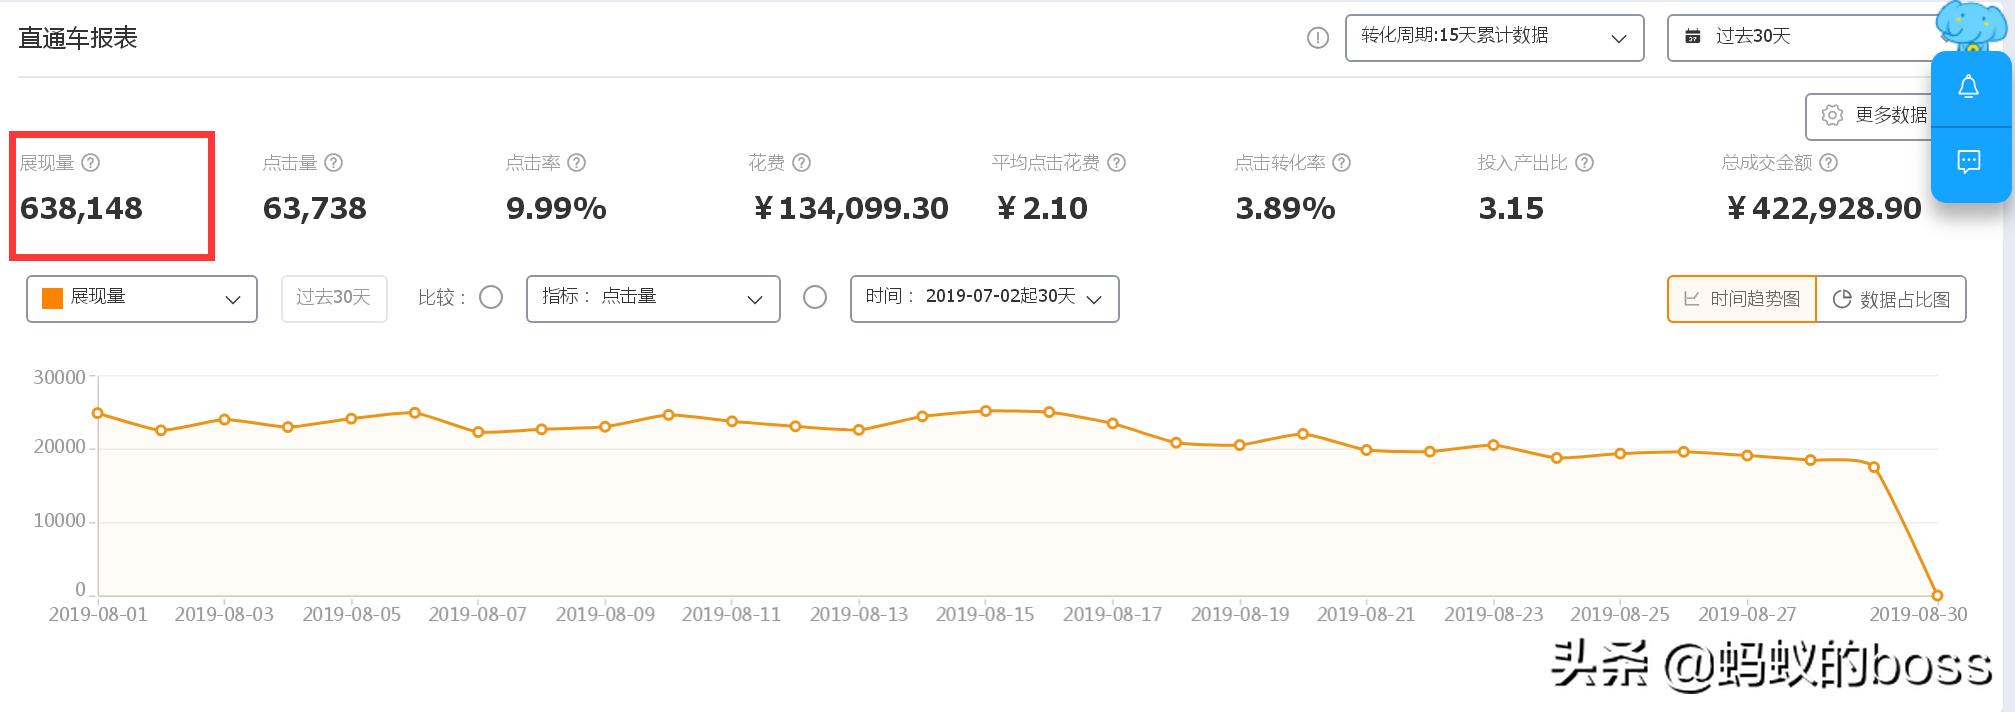Open the 时间 2019-07-02起30天 dropdown
Viewport: 2015px width, 712px height.
tap(984, 299)
